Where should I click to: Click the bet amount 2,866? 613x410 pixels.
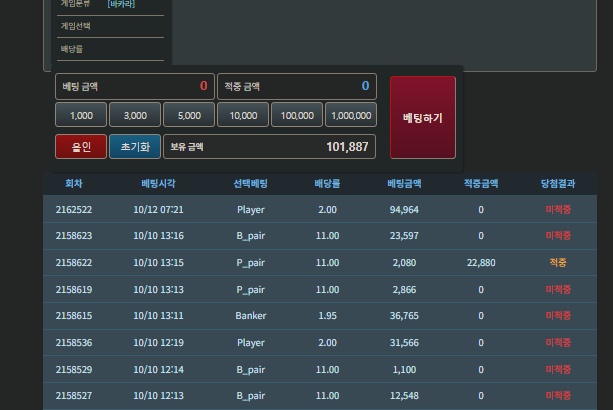[404, 290]
